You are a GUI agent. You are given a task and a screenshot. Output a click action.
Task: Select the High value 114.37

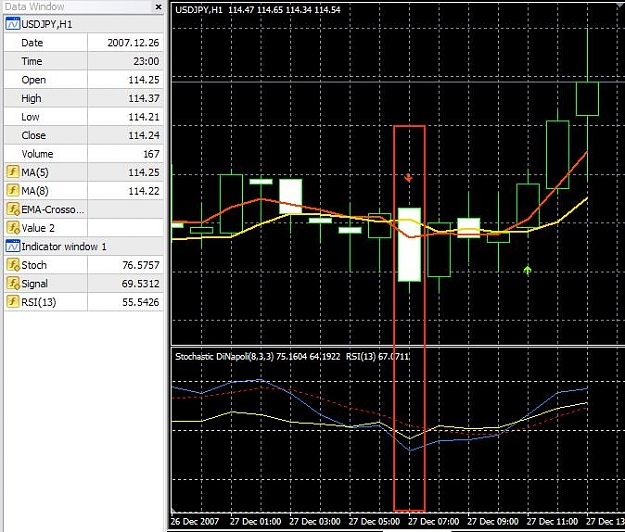click(143, 98)
